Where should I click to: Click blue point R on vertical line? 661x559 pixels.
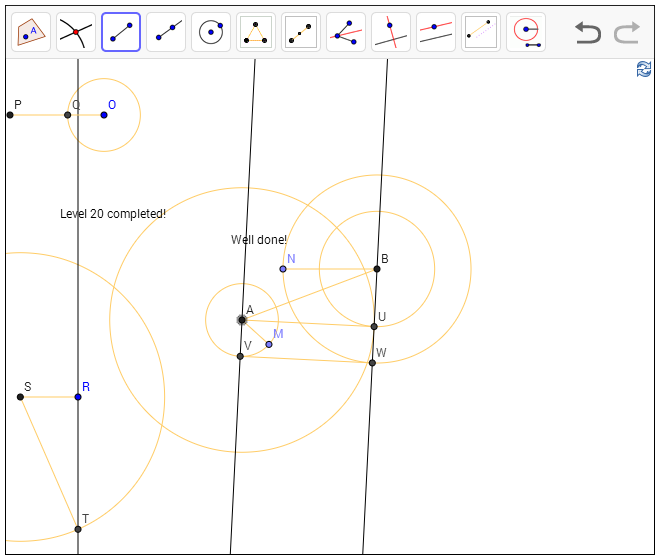pos(78,397)
